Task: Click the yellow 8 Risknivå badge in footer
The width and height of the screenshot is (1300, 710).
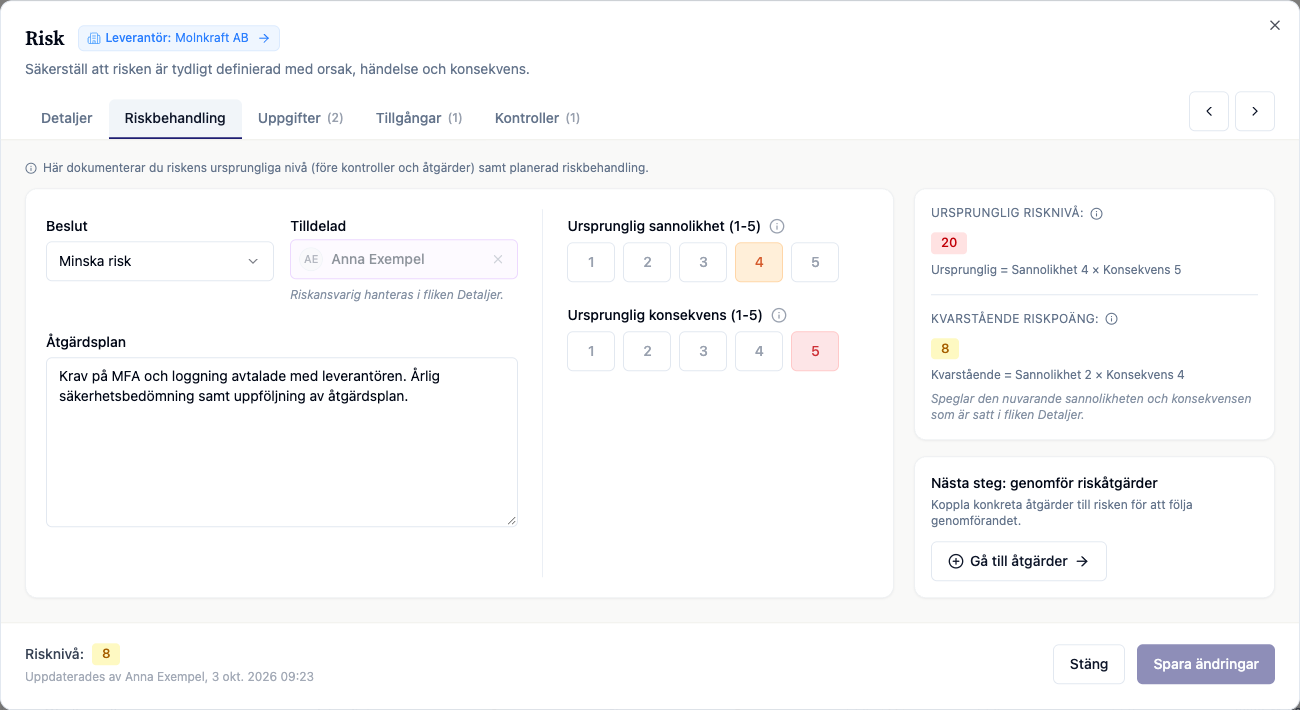Action: (106, 654)
